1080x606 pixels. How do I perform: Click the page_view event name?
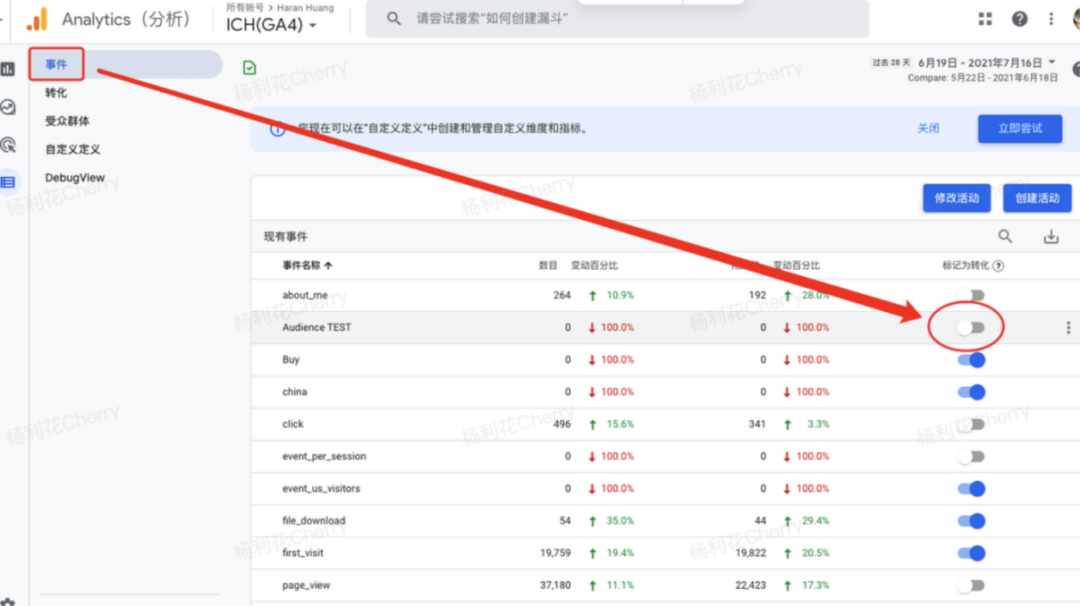pyautogui.click(x=306, y=585)
